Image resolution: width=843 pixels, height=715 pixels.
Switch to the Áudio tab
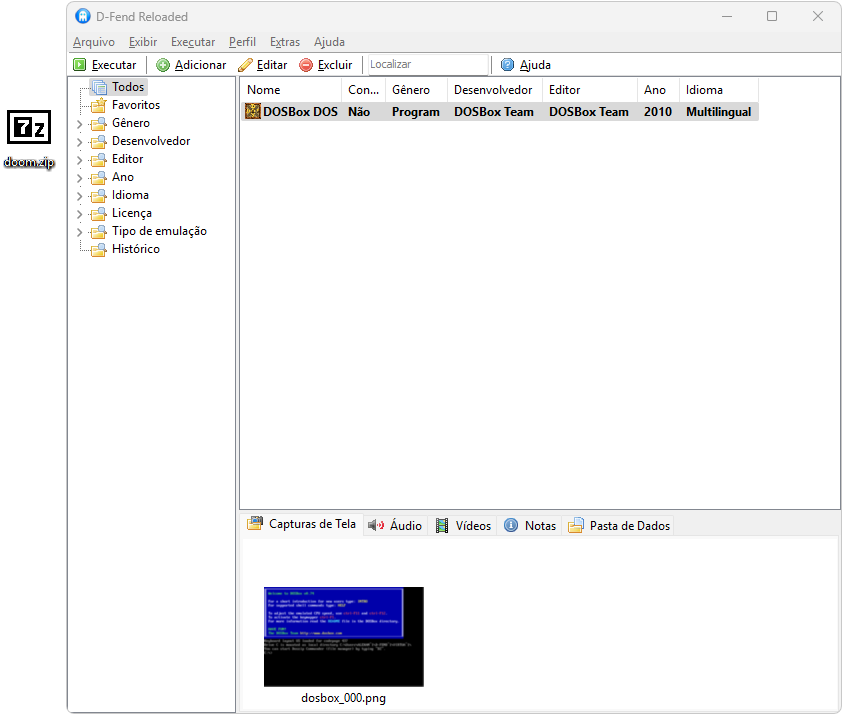(x=395, y=525)
